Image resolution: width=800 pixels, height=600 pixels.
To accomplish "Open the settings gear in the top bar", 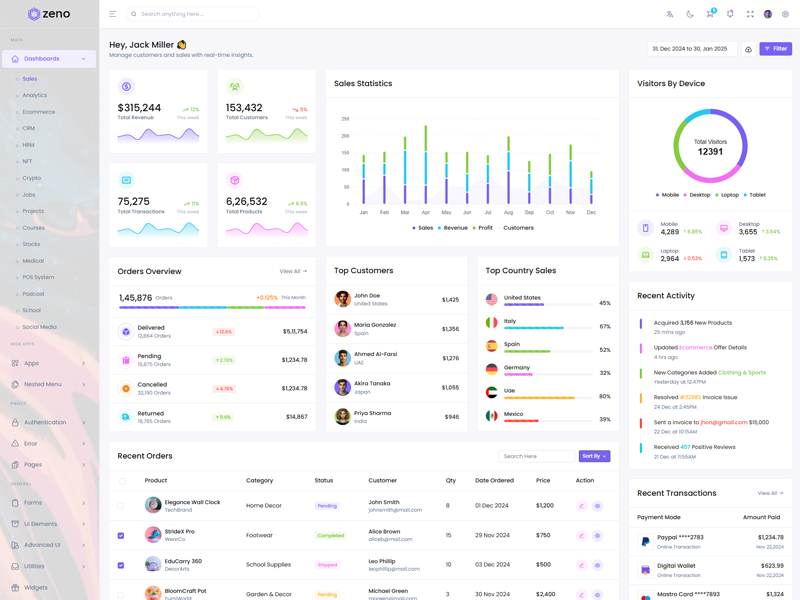I will pyautogui.click(x=786, y=14).
